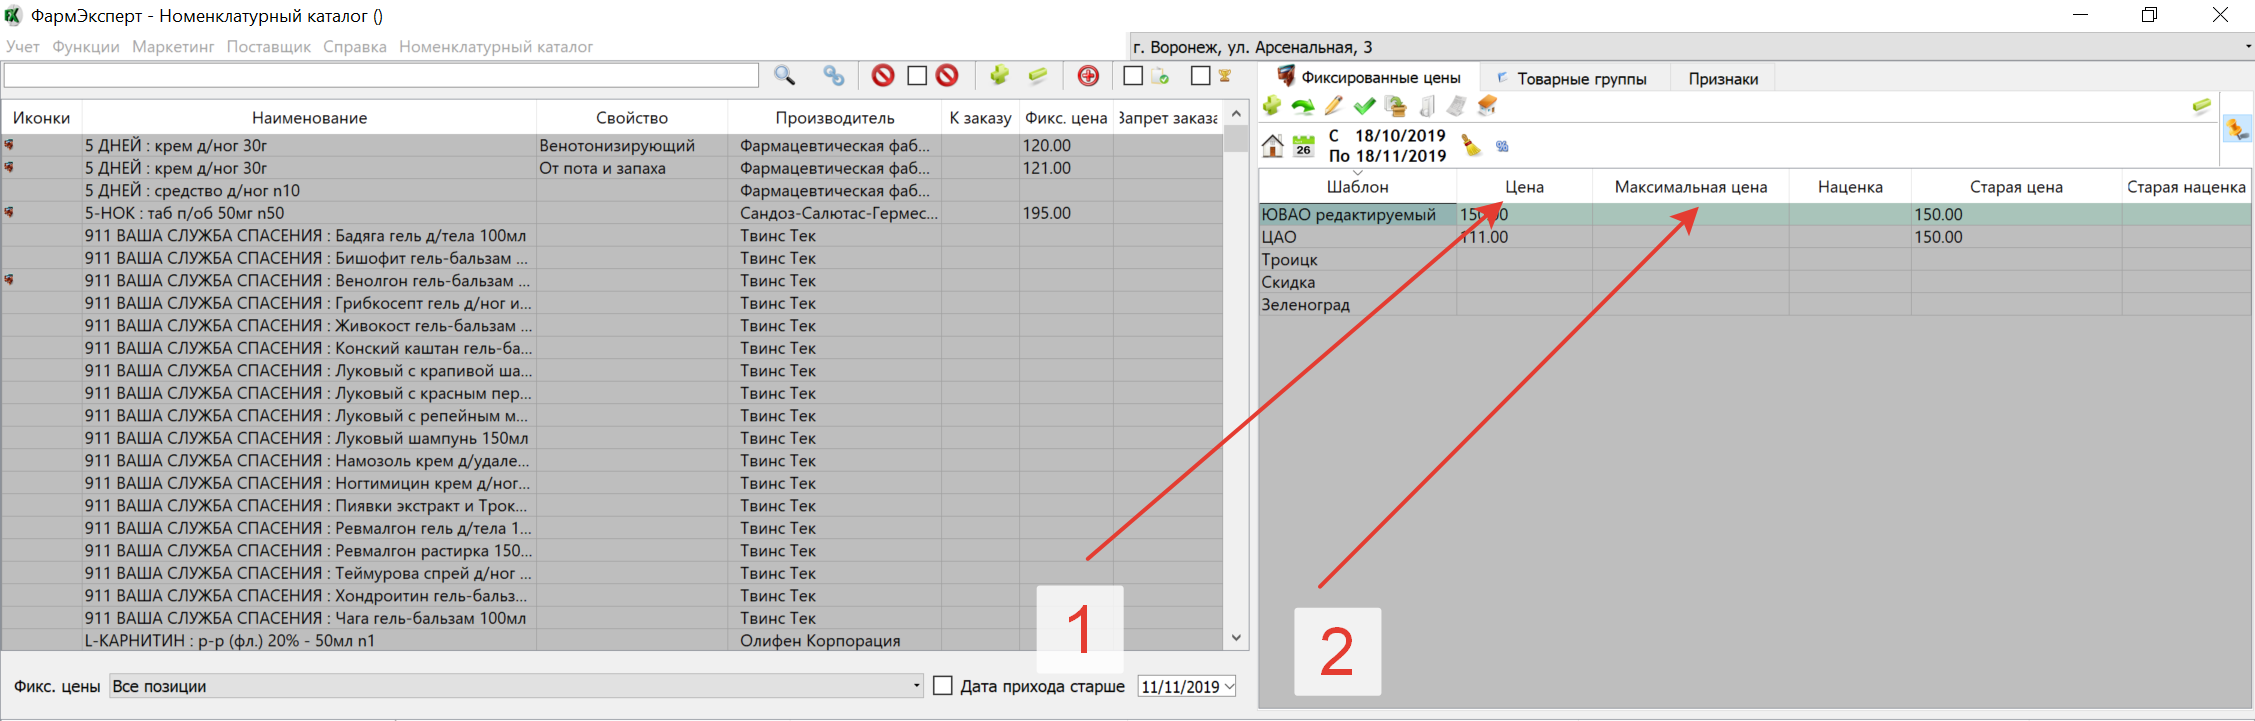Screen dimensions: 2255x721
Task: Open the Маркетинг menu
Action: click(173, 47)
